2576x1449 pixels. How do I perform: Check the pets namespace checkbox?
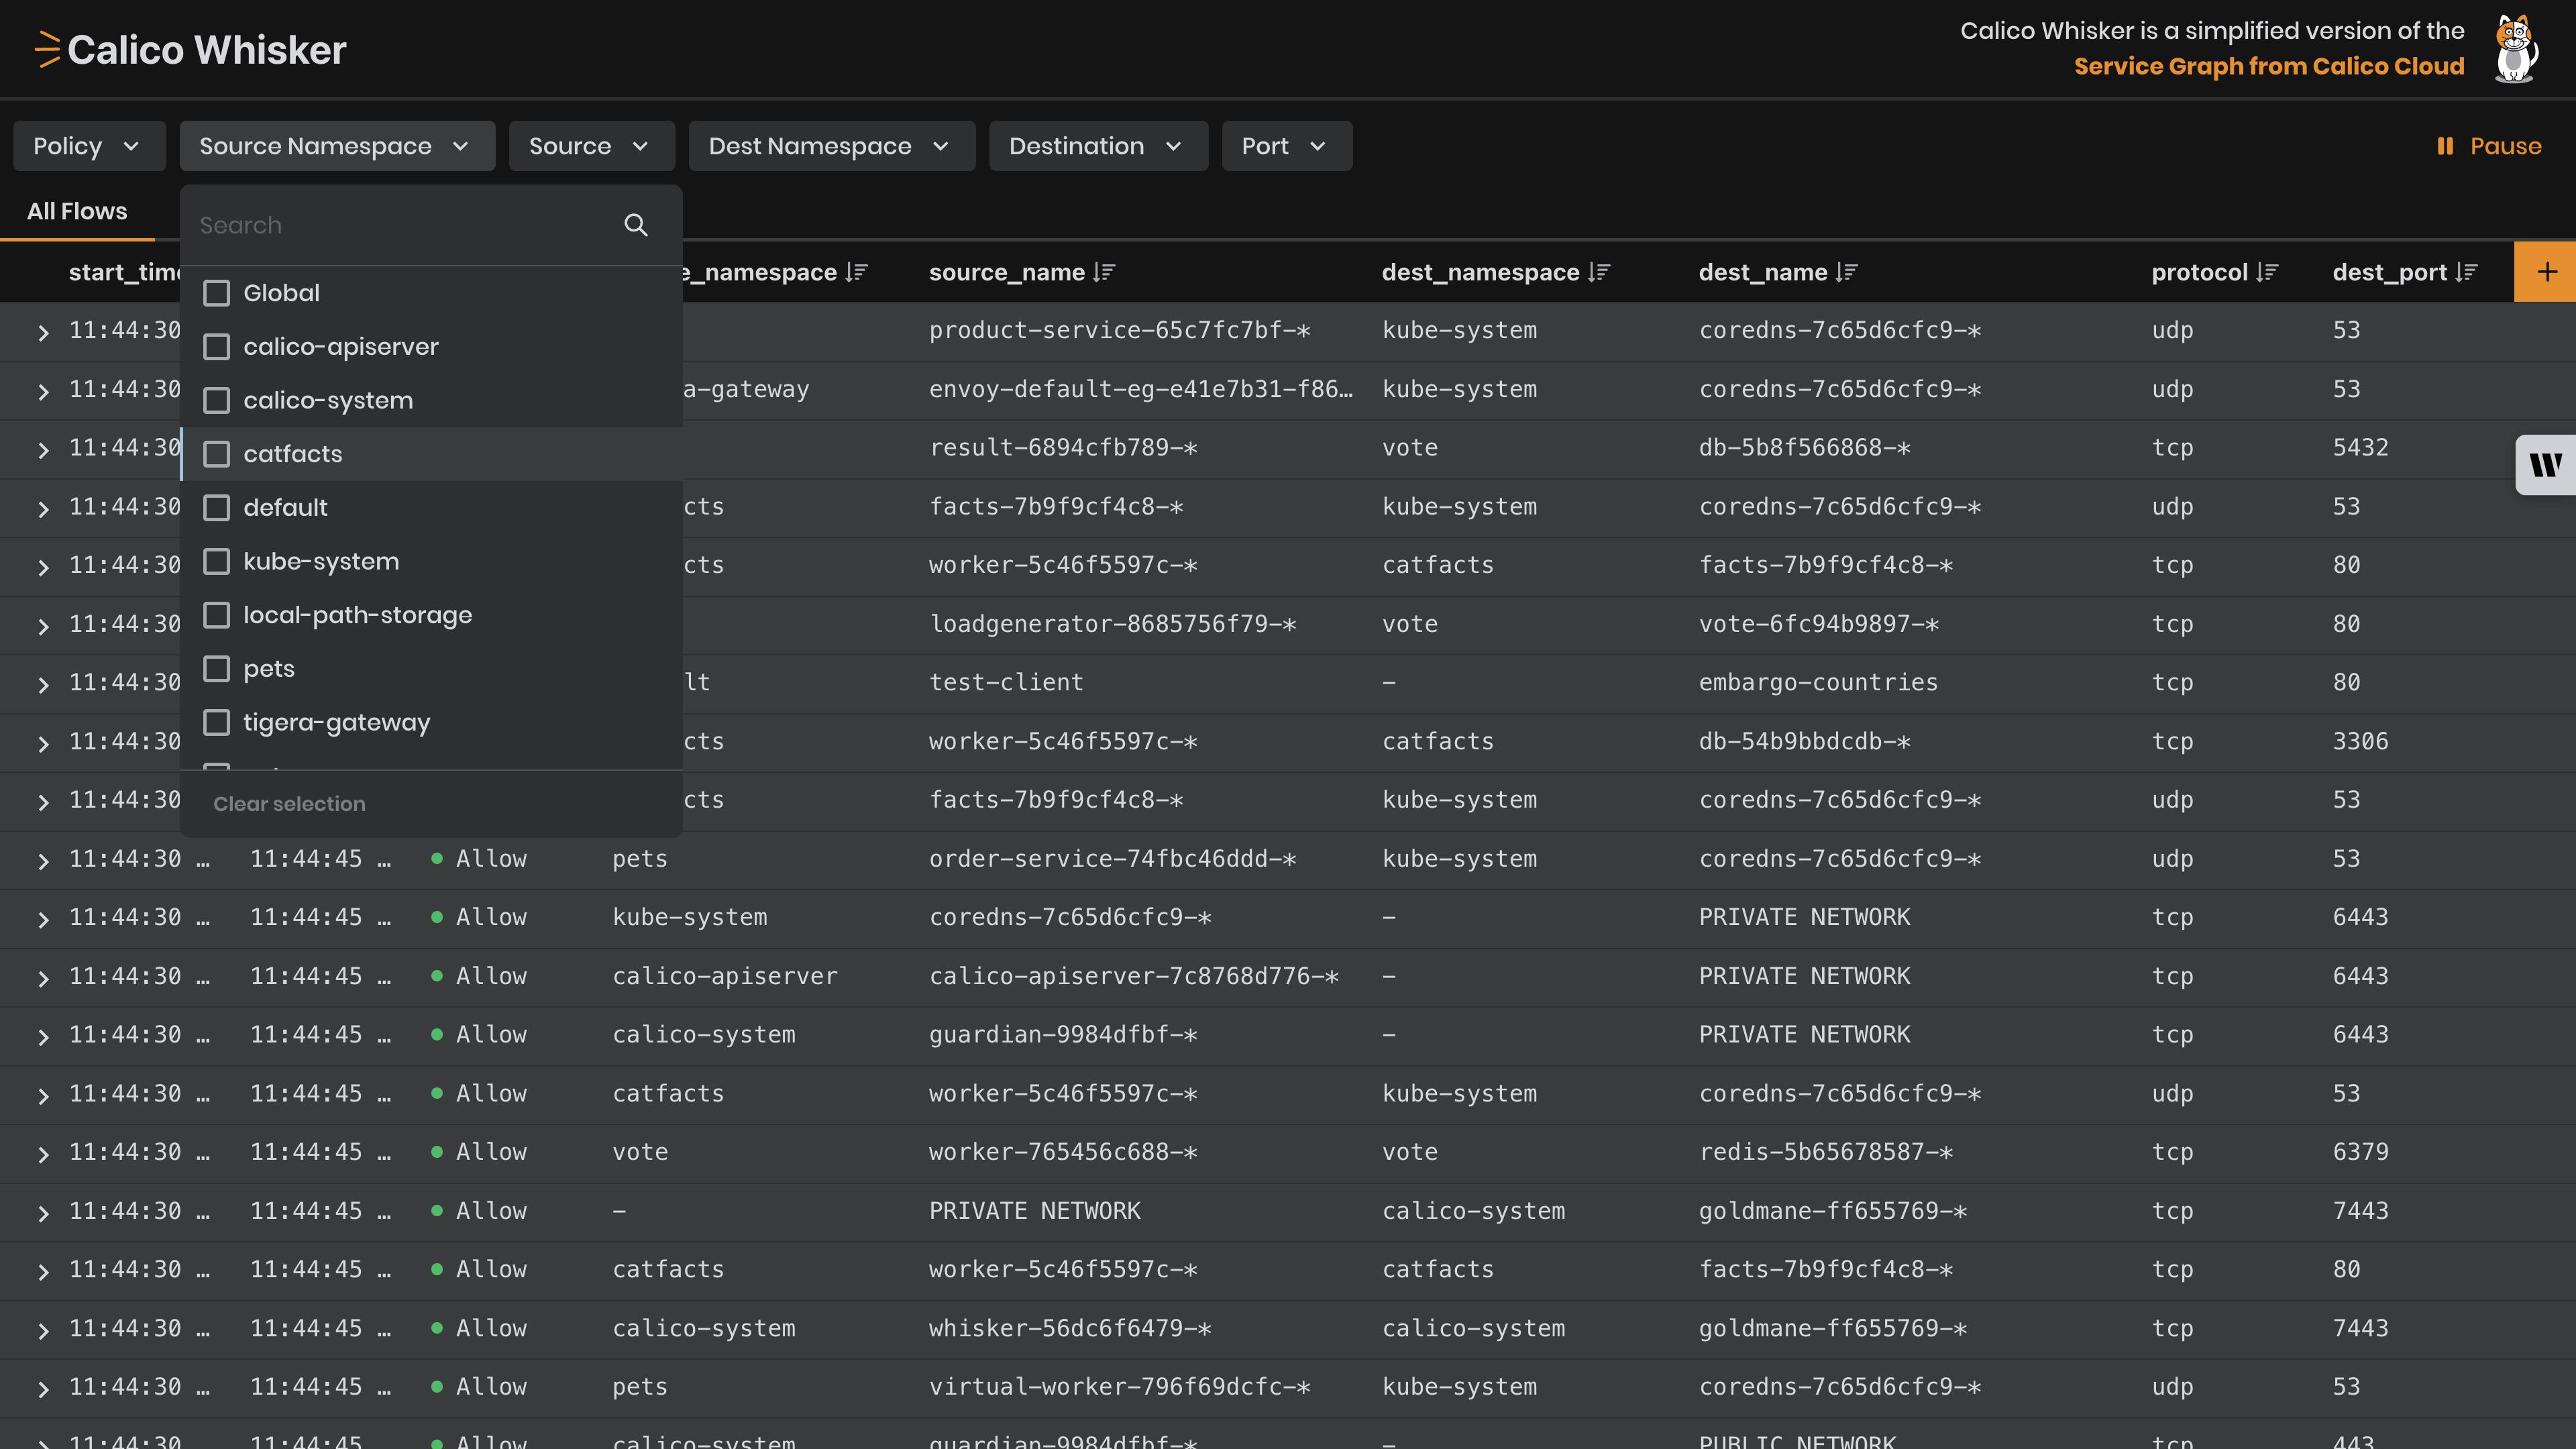coord(216,668)
